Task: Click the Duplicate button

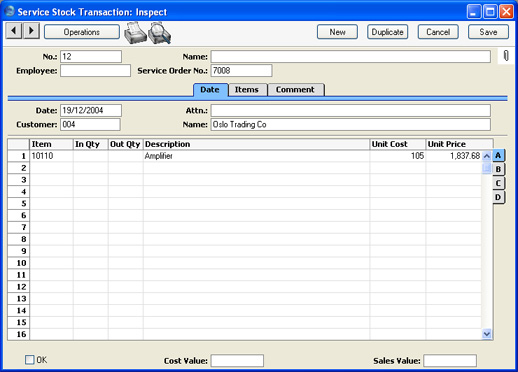Action: [388, 32]
